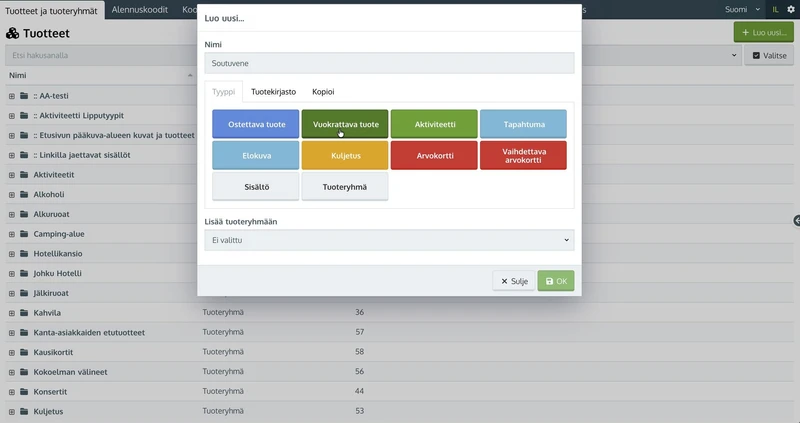Select the Kuljetus type button
The image size is (800, 423).
(x=345, y=156)
